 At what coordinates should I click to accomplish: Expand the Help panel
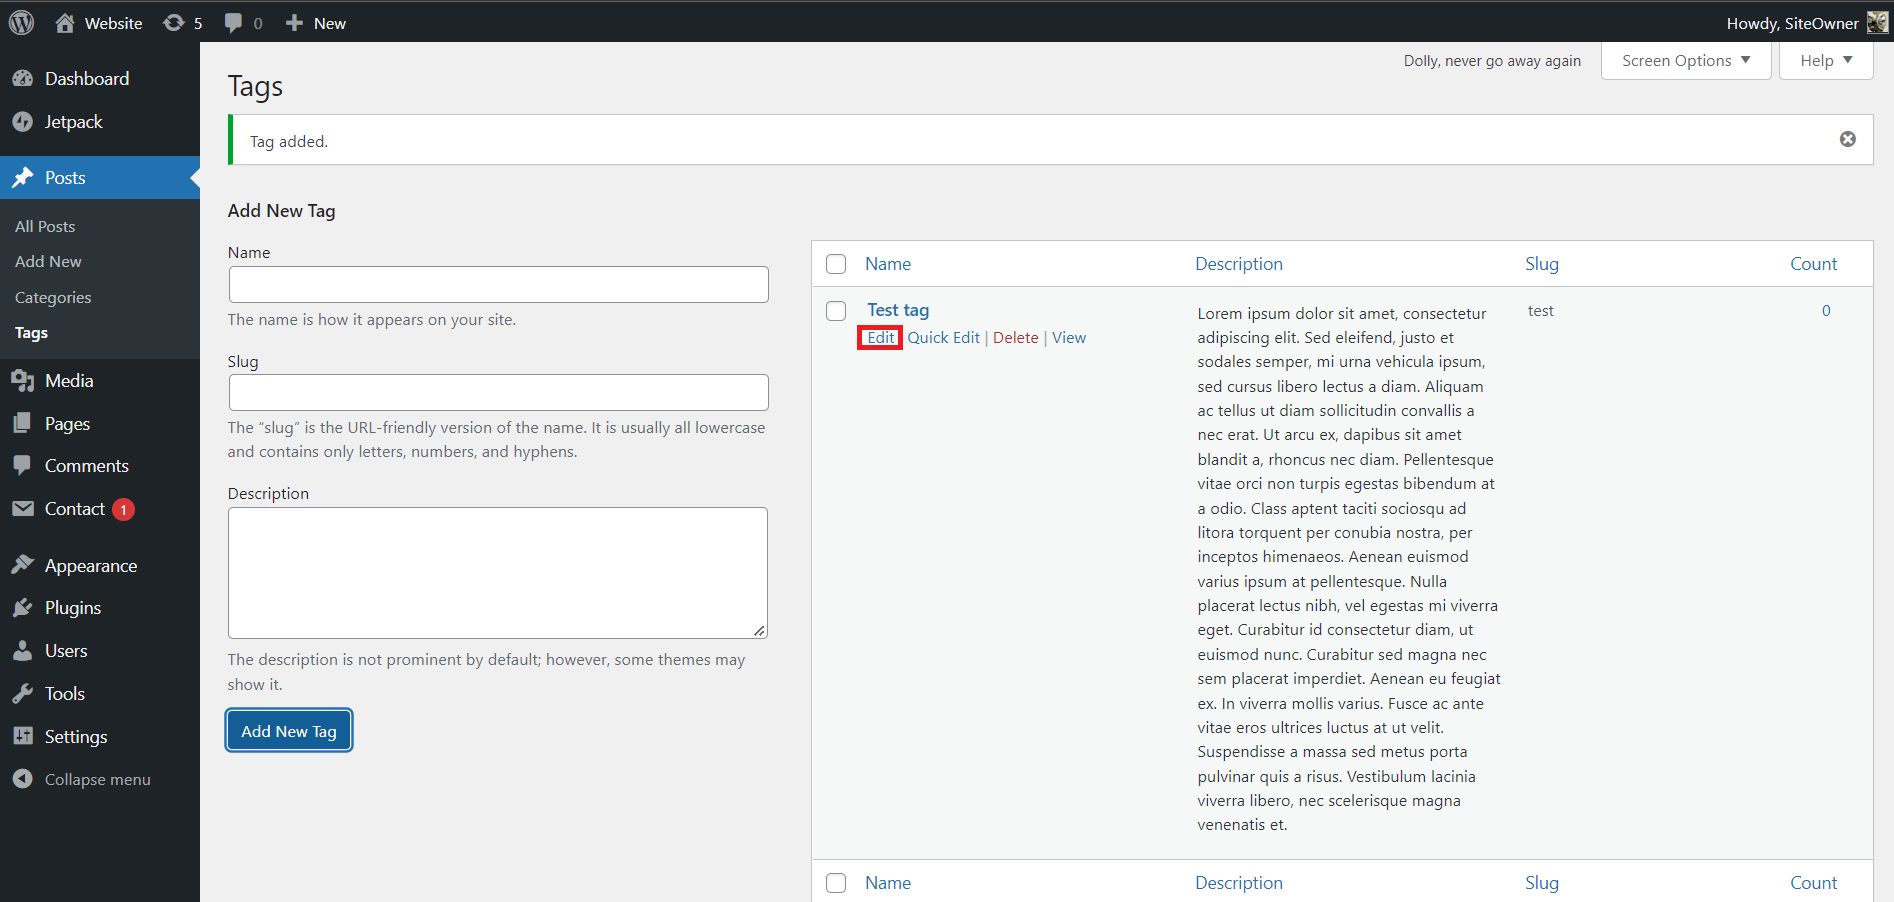[x=1824, y=60]
